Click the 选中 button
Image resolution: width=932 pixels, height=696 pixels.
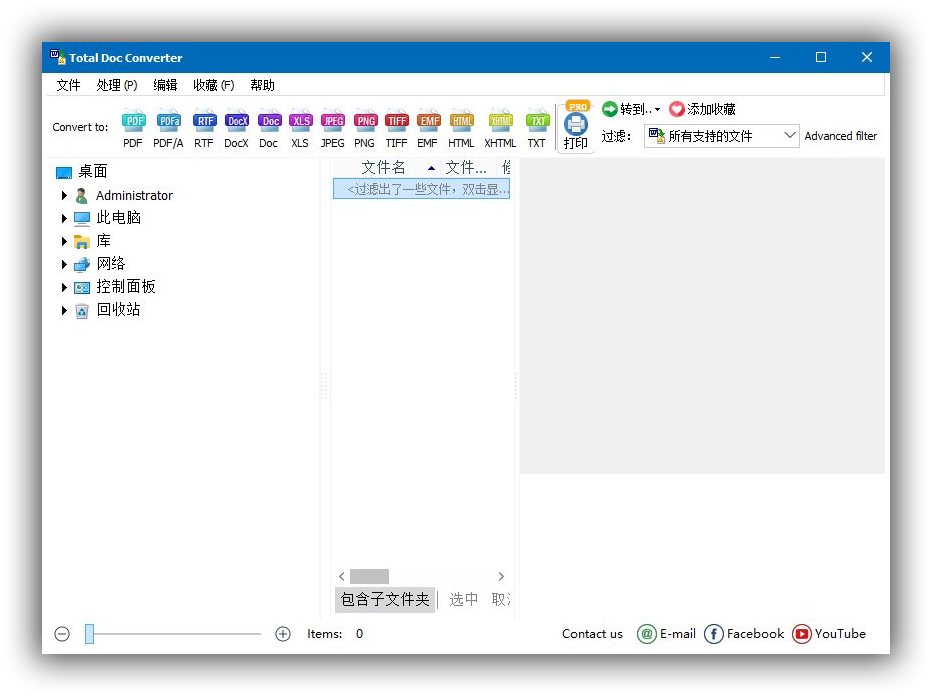464,600
